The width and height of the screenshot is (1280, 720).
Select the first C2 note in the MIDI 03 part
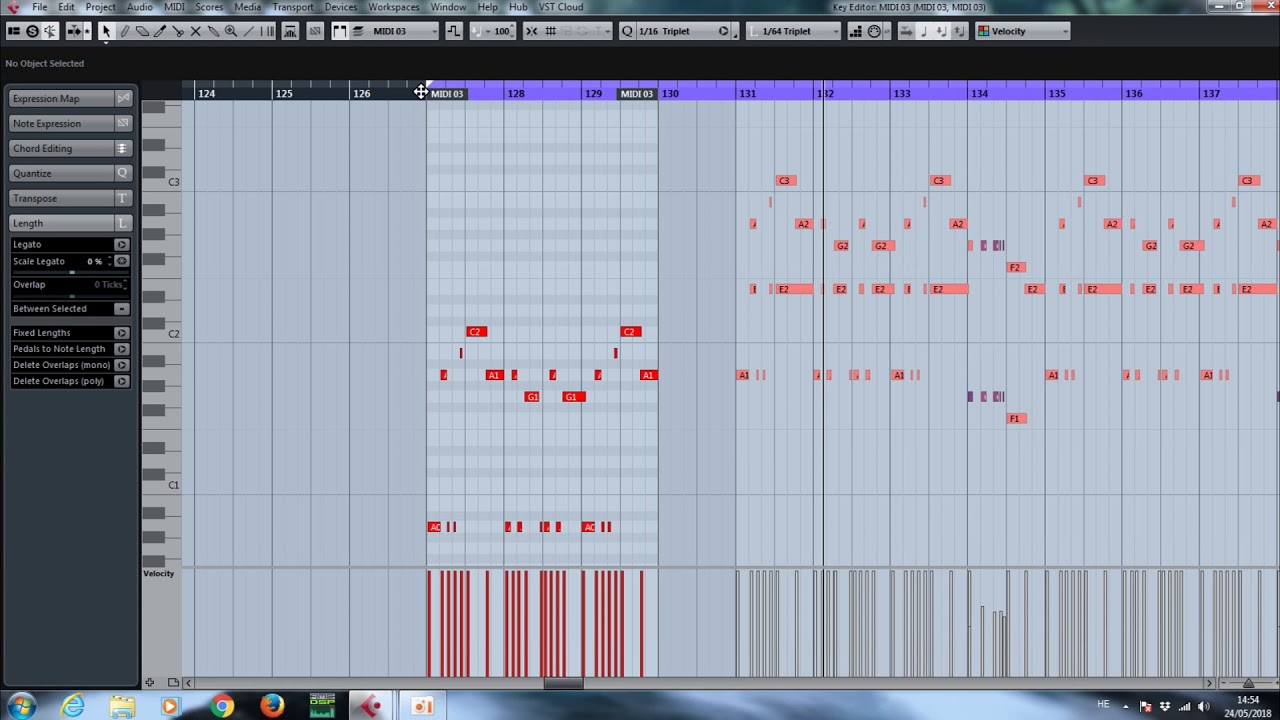tap(476, 332)
